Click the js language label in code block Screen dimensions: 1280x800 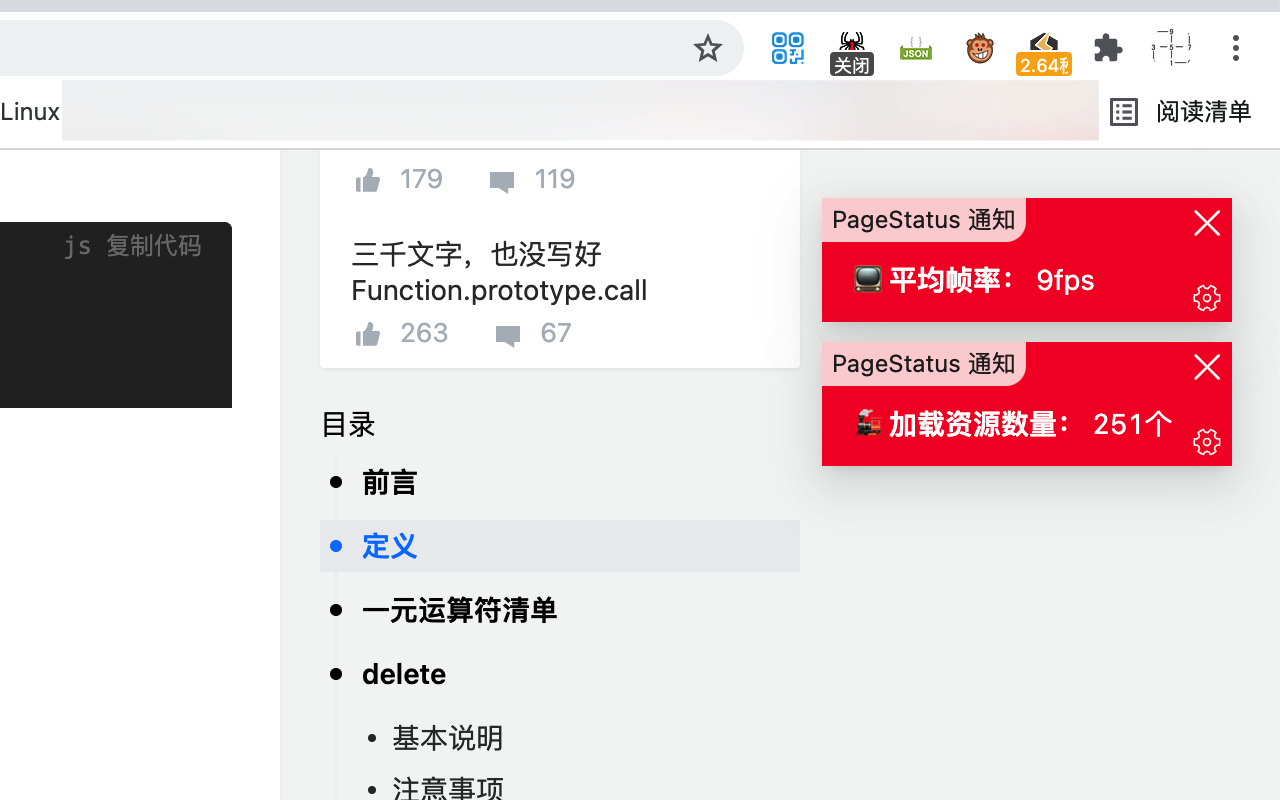tap(78, 246)
